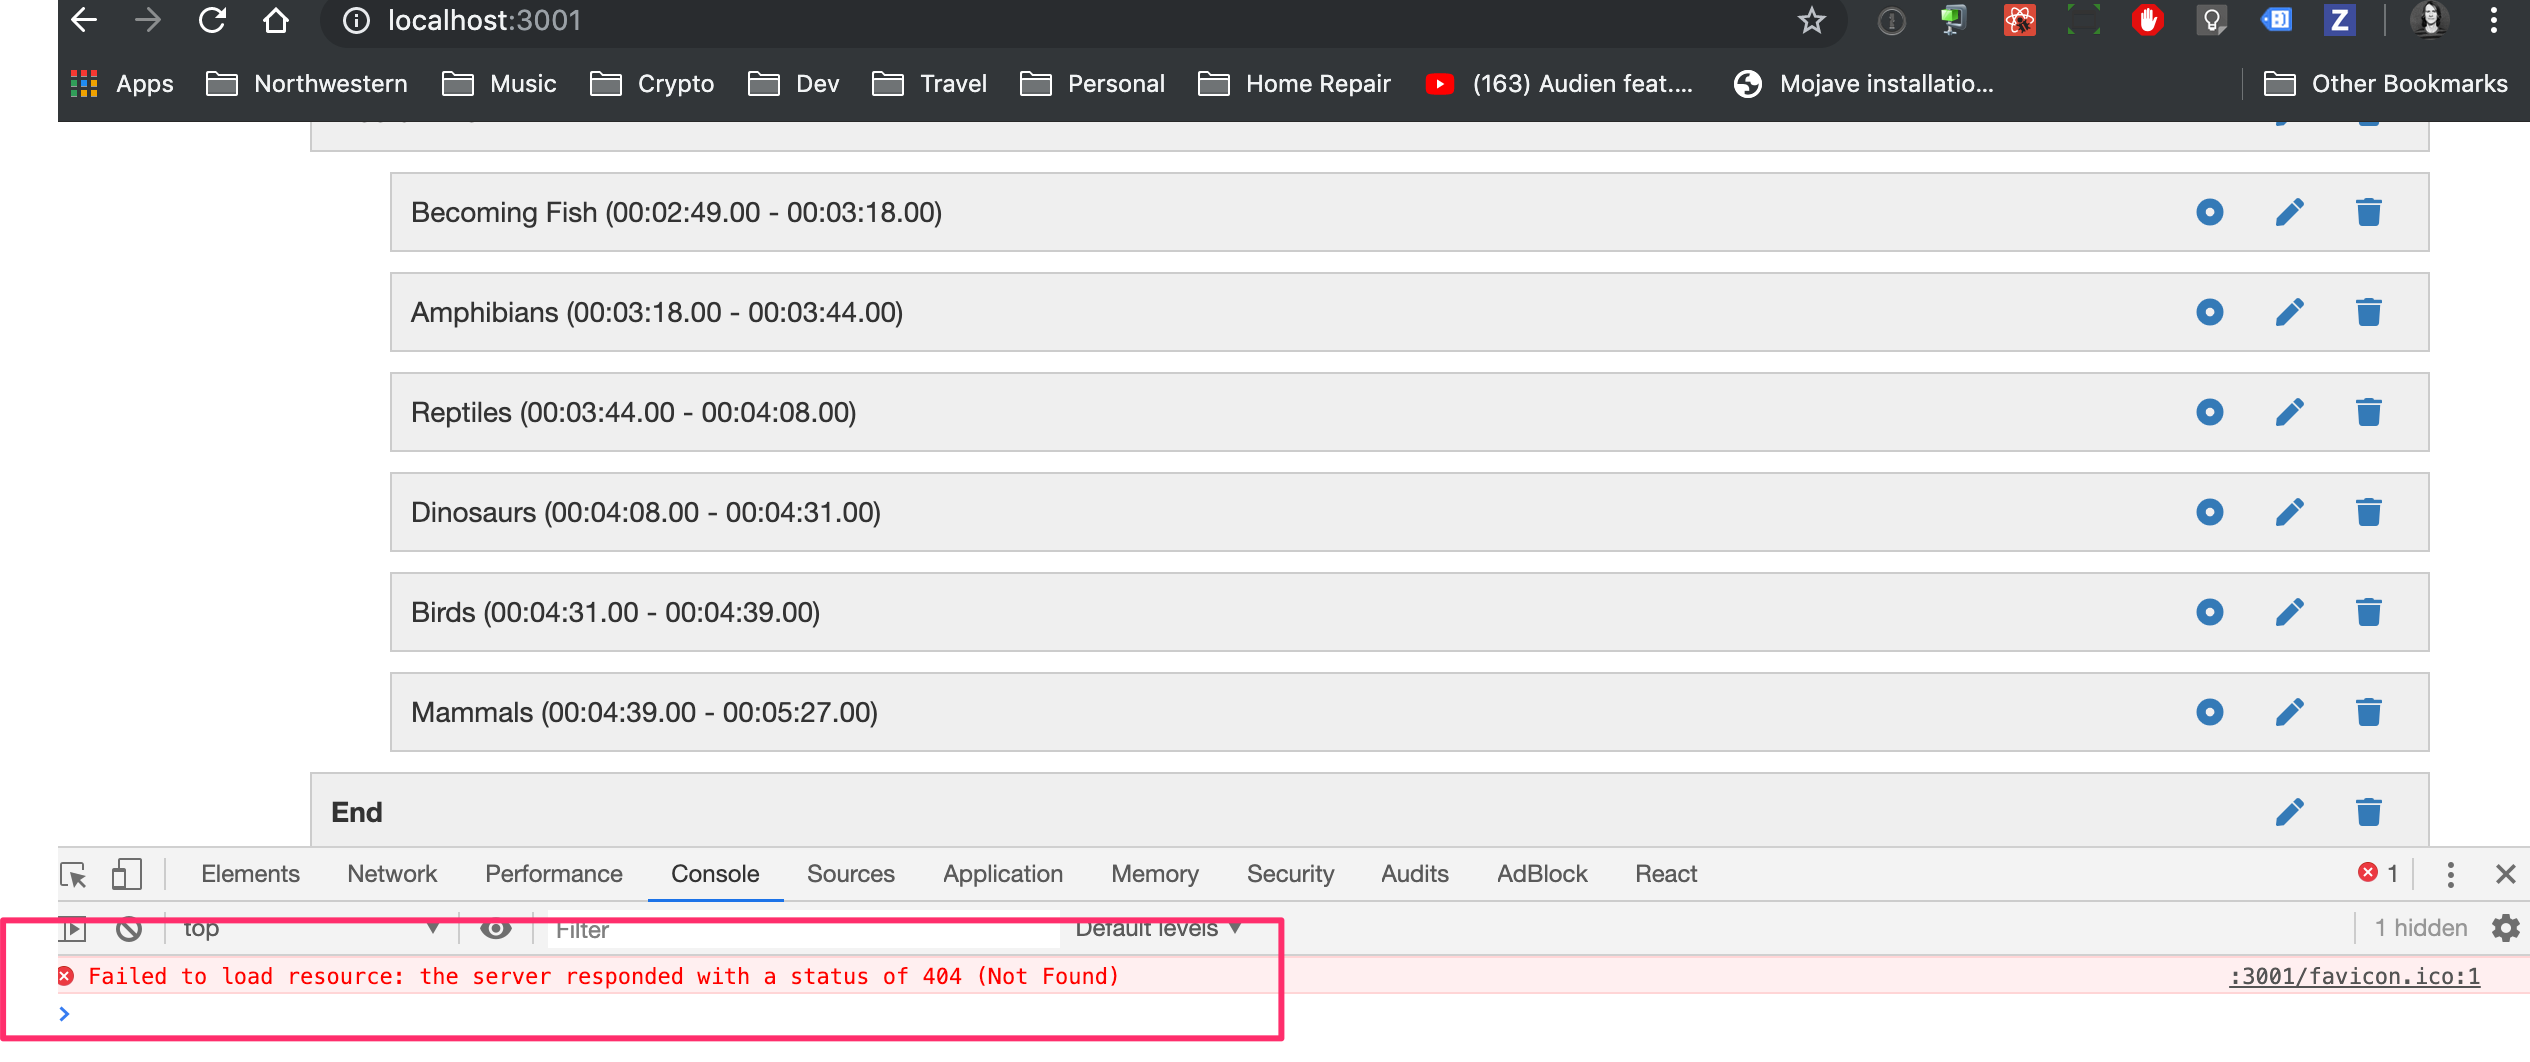Select the inspect element cursor in DevTools

click(74, 873)
